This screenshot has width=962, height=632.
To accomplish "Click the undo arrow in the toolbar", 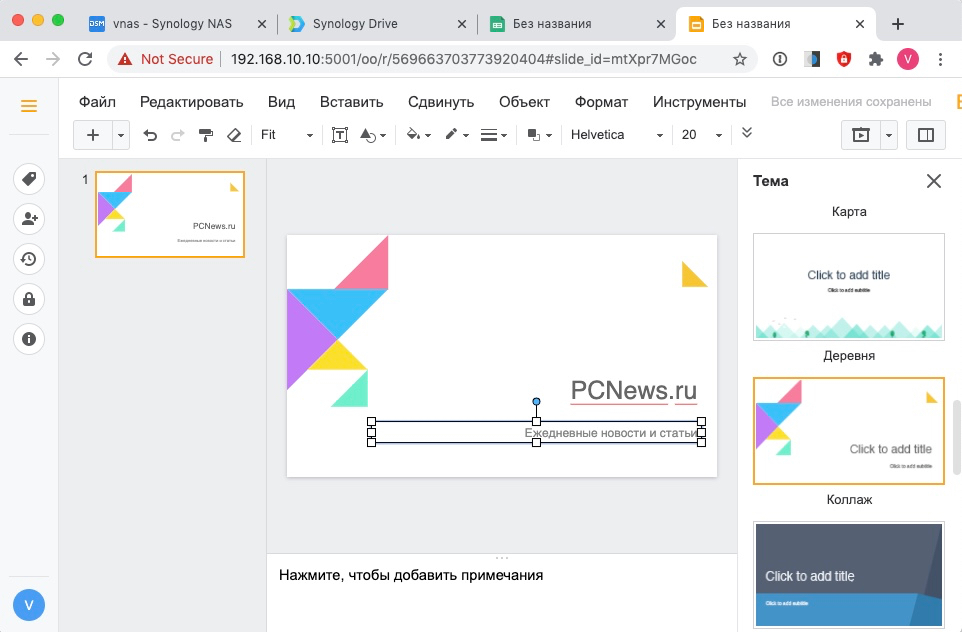I will (150, 135).
